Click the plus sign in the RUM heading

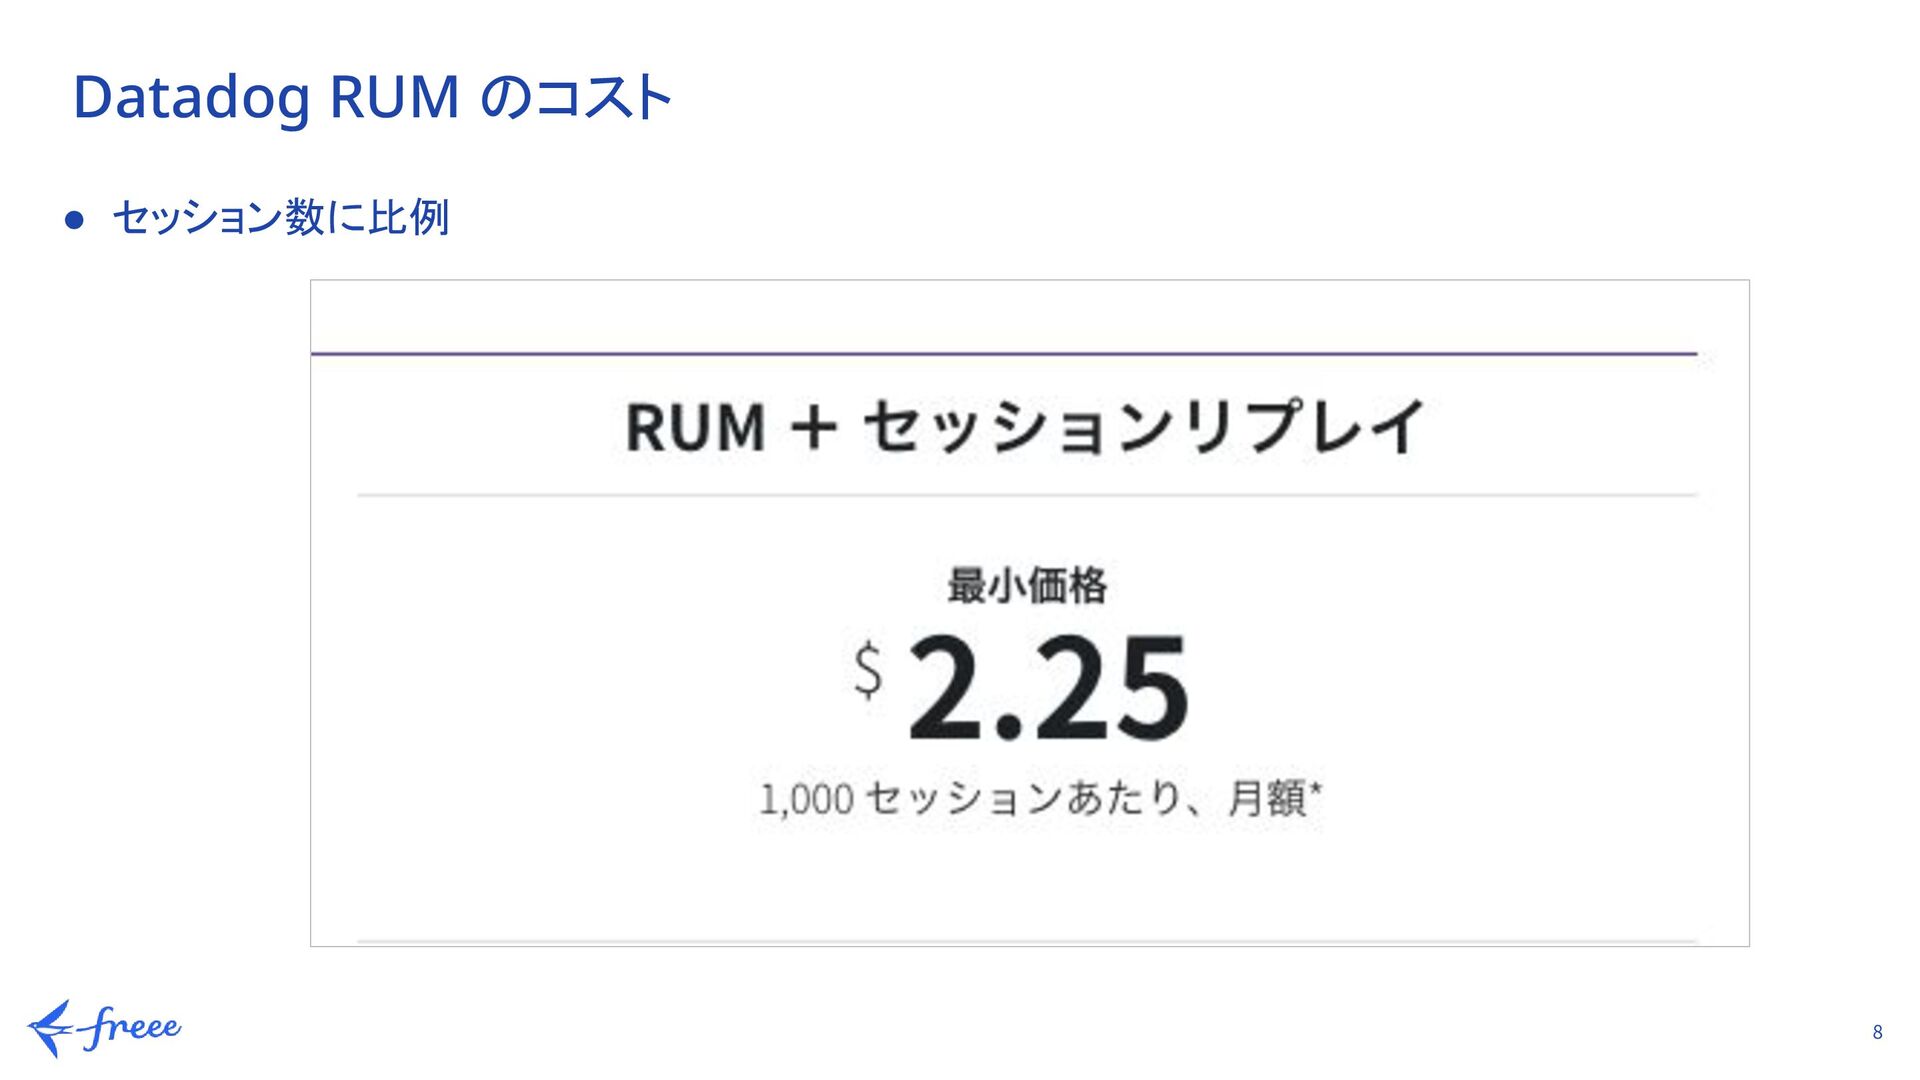point(813,428)
